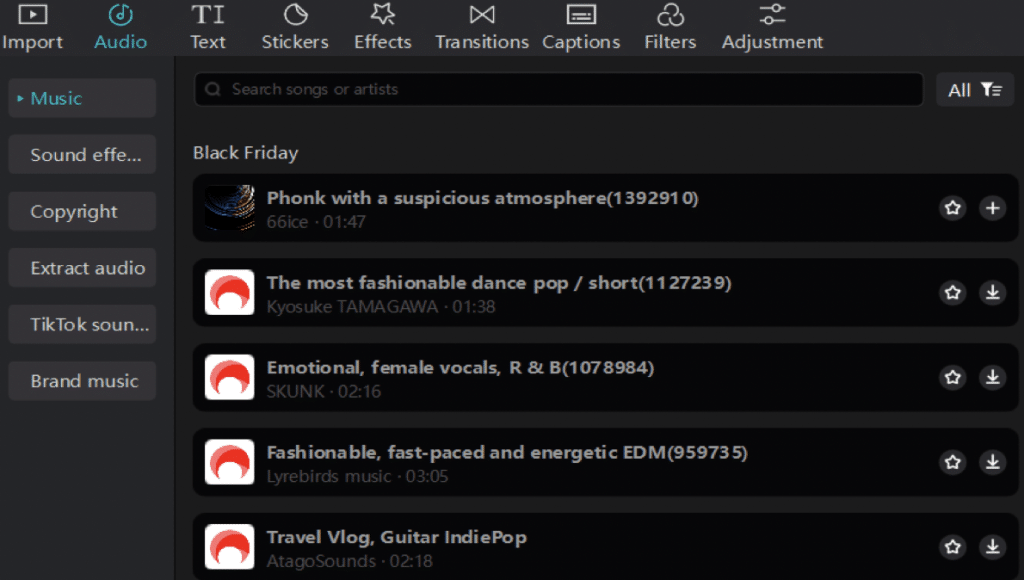Download the Emotional, female vocals track
The height and width of the screenshot is (580, 1024).
pos(993,377)
